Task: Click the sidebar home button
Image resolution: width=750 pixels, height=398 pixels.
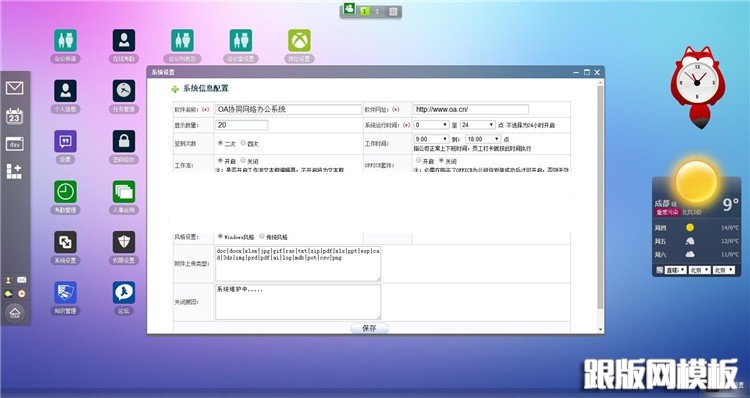Action: 15,313
